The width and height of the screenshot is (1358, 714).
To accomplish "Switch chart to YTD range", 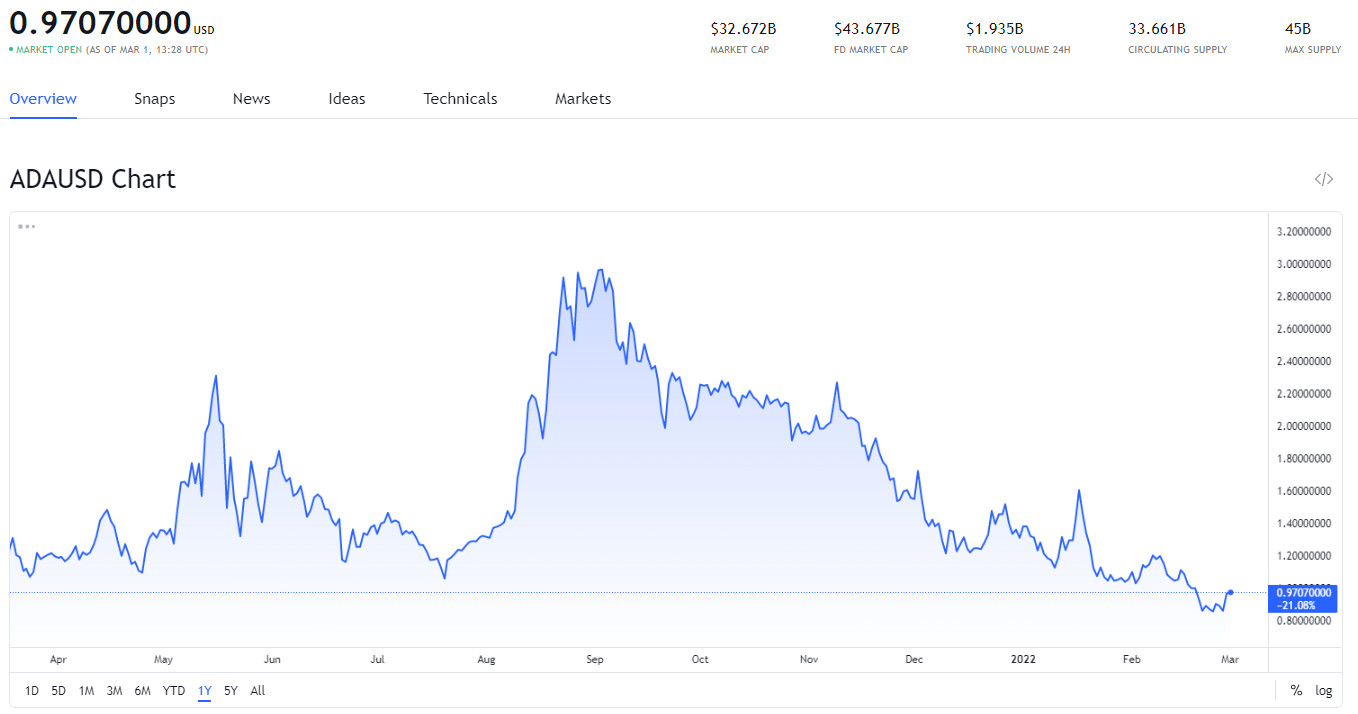I will (x=174, y=690).
